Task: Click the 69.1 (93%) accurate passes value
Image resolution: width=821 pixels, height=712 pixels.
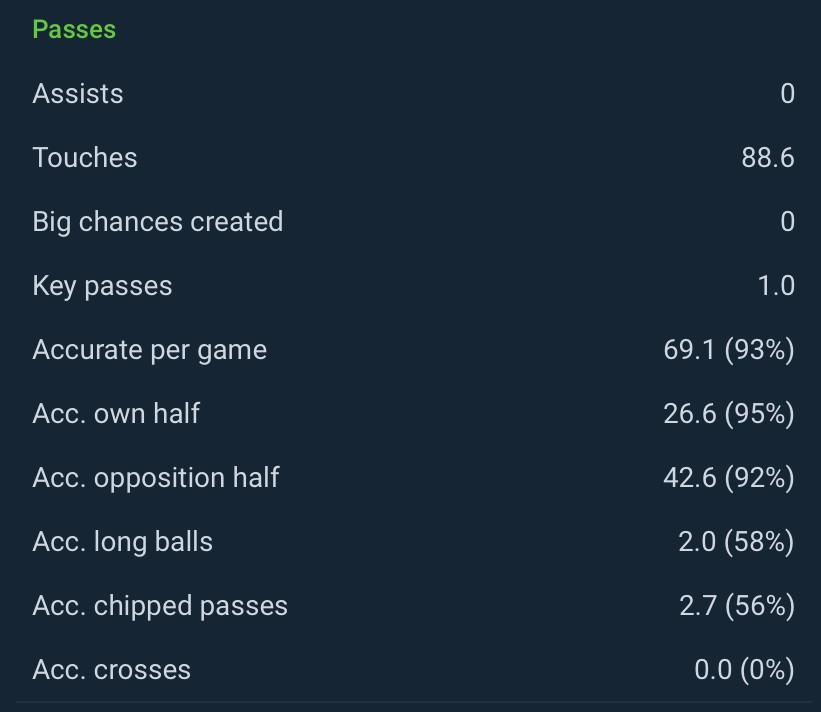Action: (728, 350)
